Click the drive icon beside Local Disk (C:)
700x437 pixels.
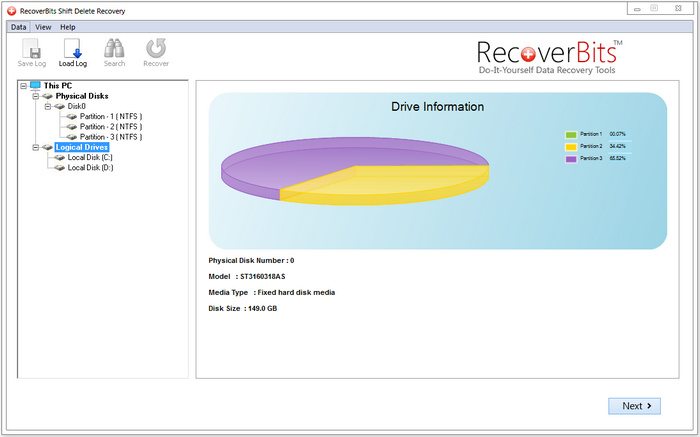coord(59,158)
